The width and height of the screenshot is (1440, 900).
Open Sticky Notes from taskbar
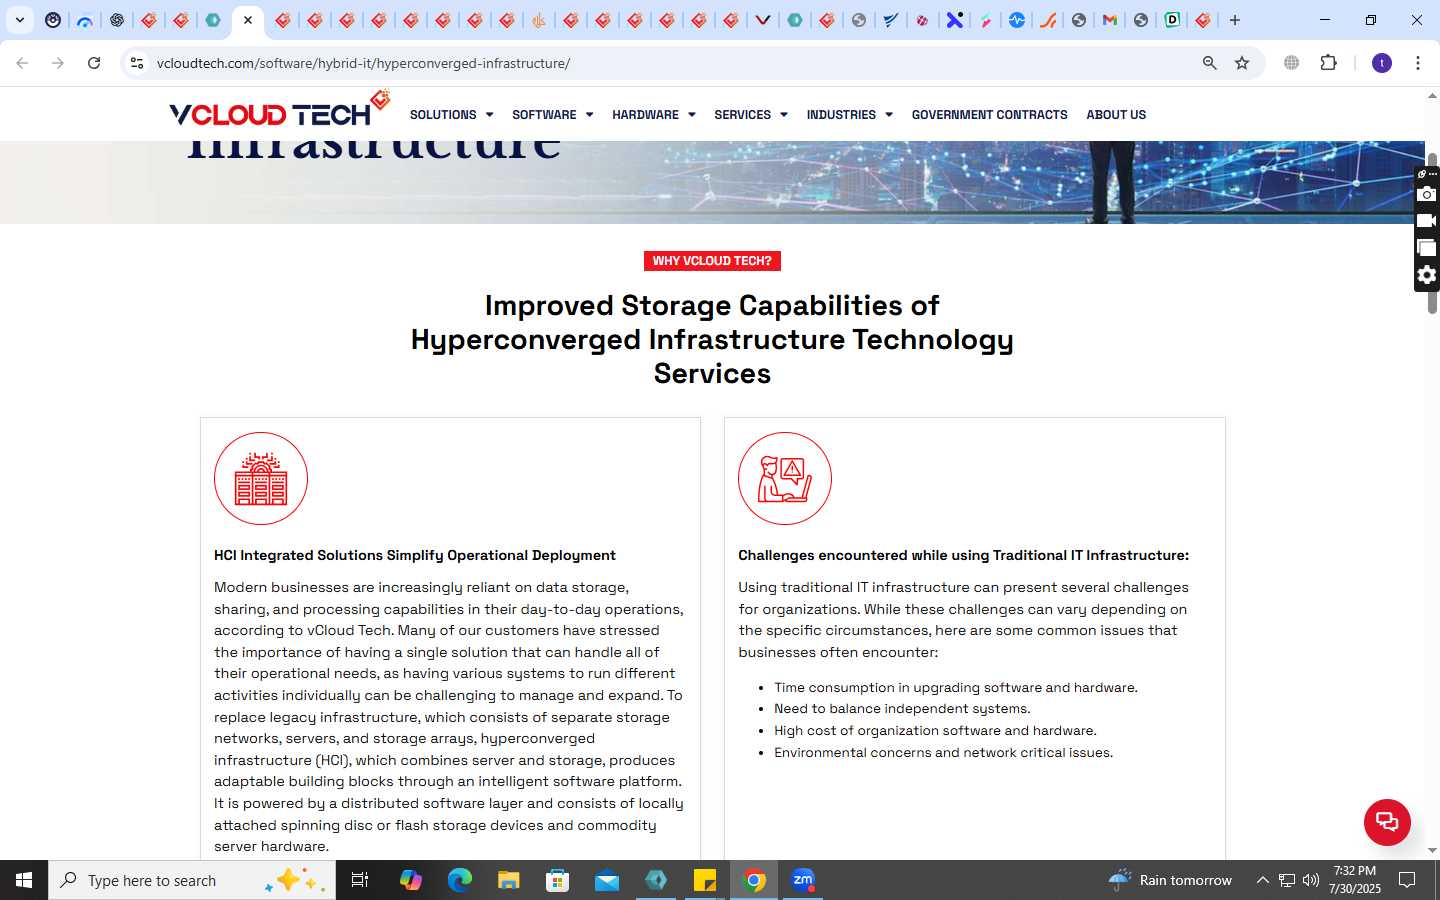[x=705, y=880]
